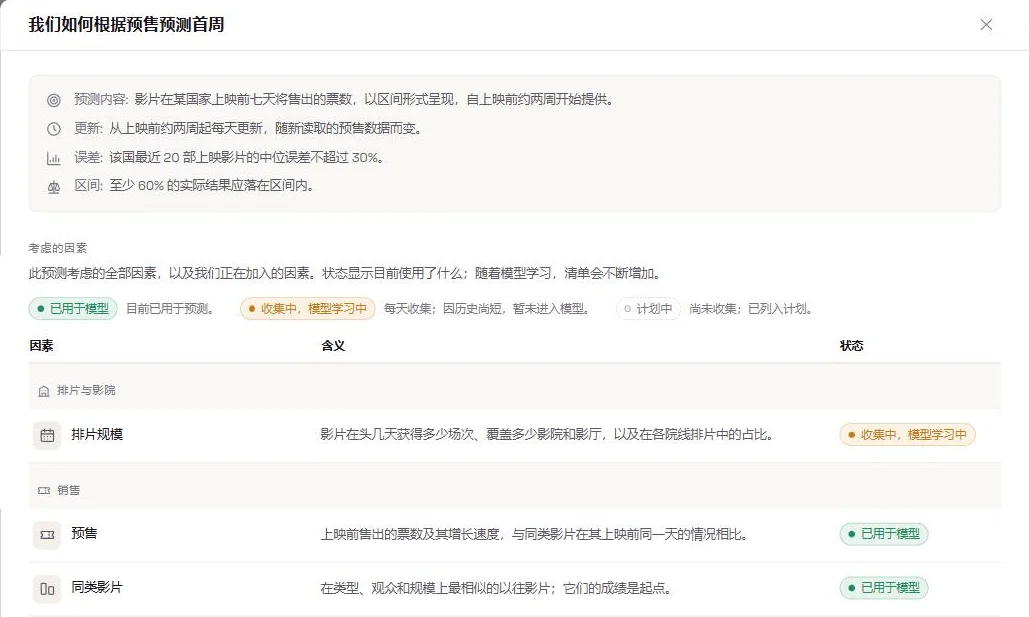Click the 计划中 legend badge
The width and height of the screenshot is (1029, 617).
(648, 308)
